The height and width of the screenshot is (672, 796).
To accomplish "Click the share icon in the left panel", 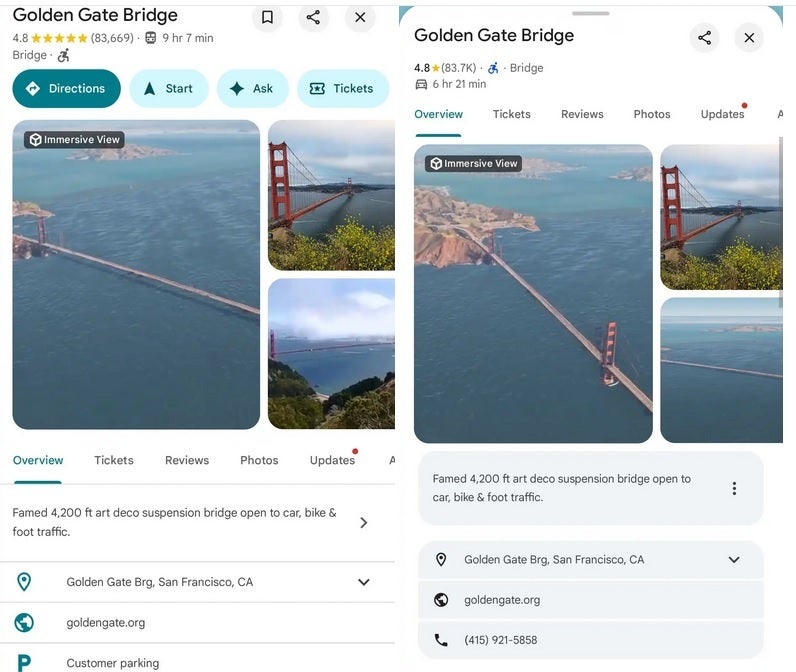I will pos(314,17).
